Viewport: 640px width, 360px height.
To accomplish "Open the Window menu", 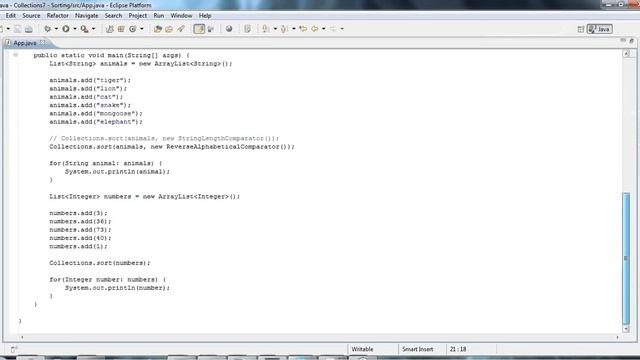I will 181,16.
